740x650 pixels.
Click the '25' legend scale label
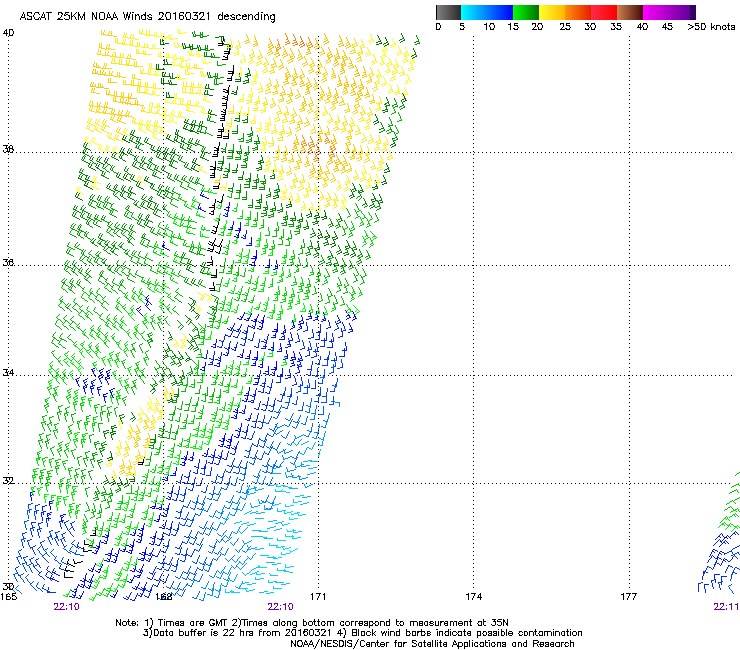coord(565,27)
